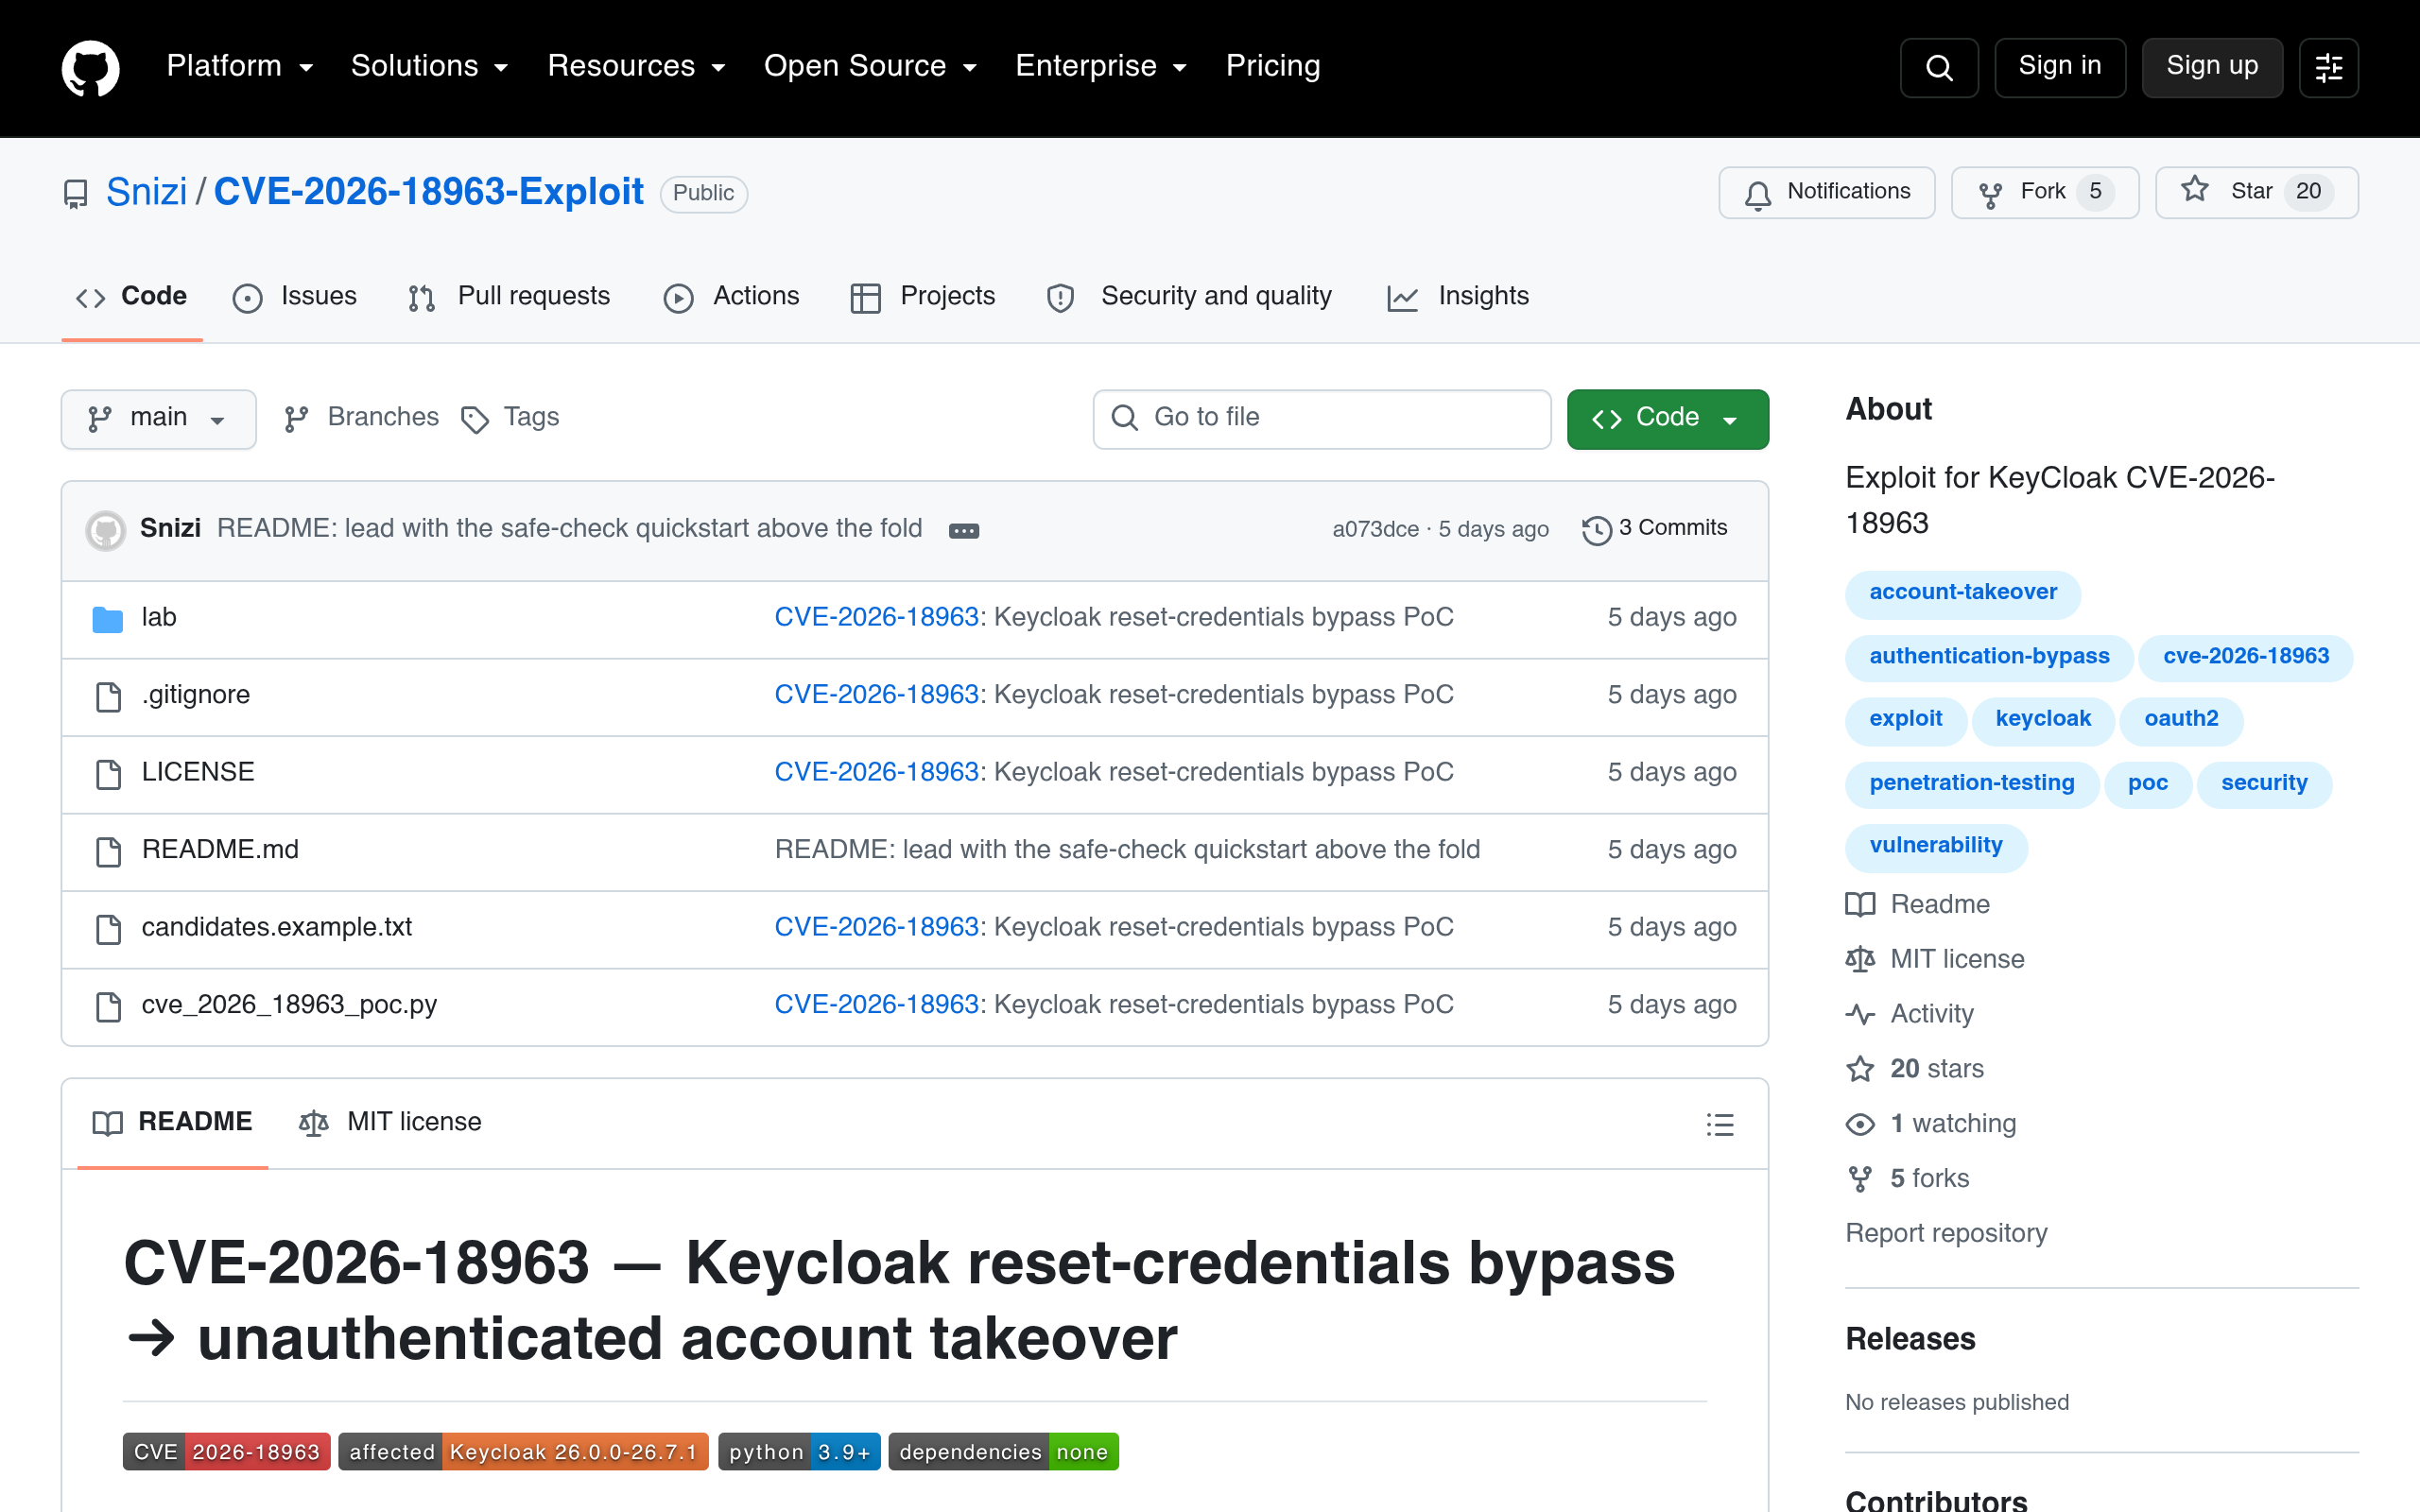Fork this repository
2420x1512 pixels.
[2045, 192]
